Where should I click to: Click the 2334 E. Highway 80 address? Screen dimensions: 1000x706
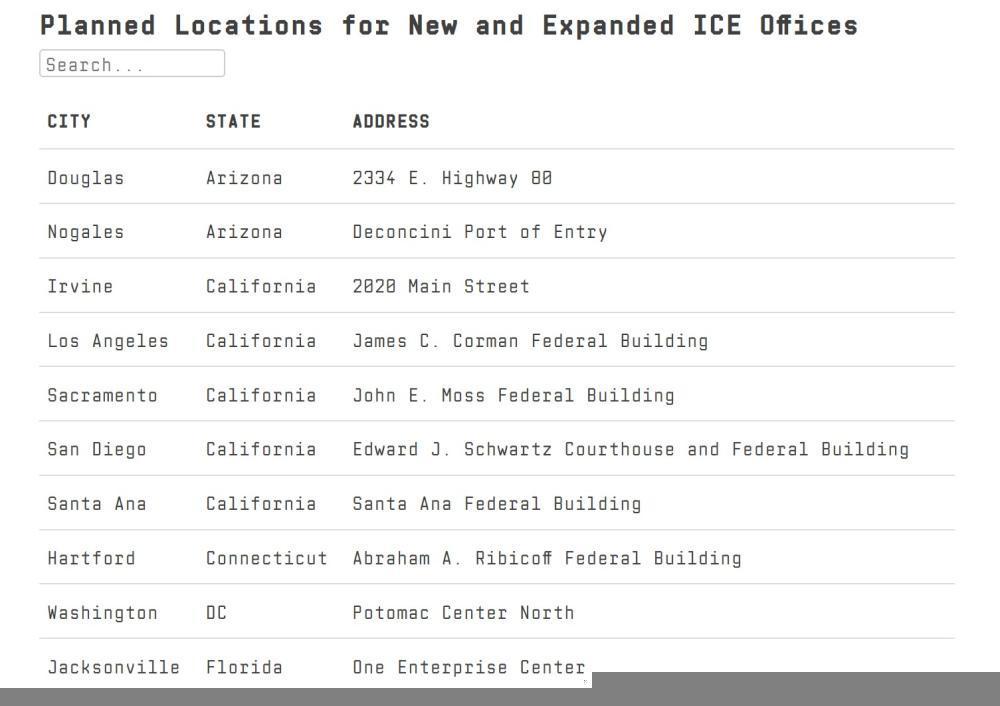pos(452,178)
